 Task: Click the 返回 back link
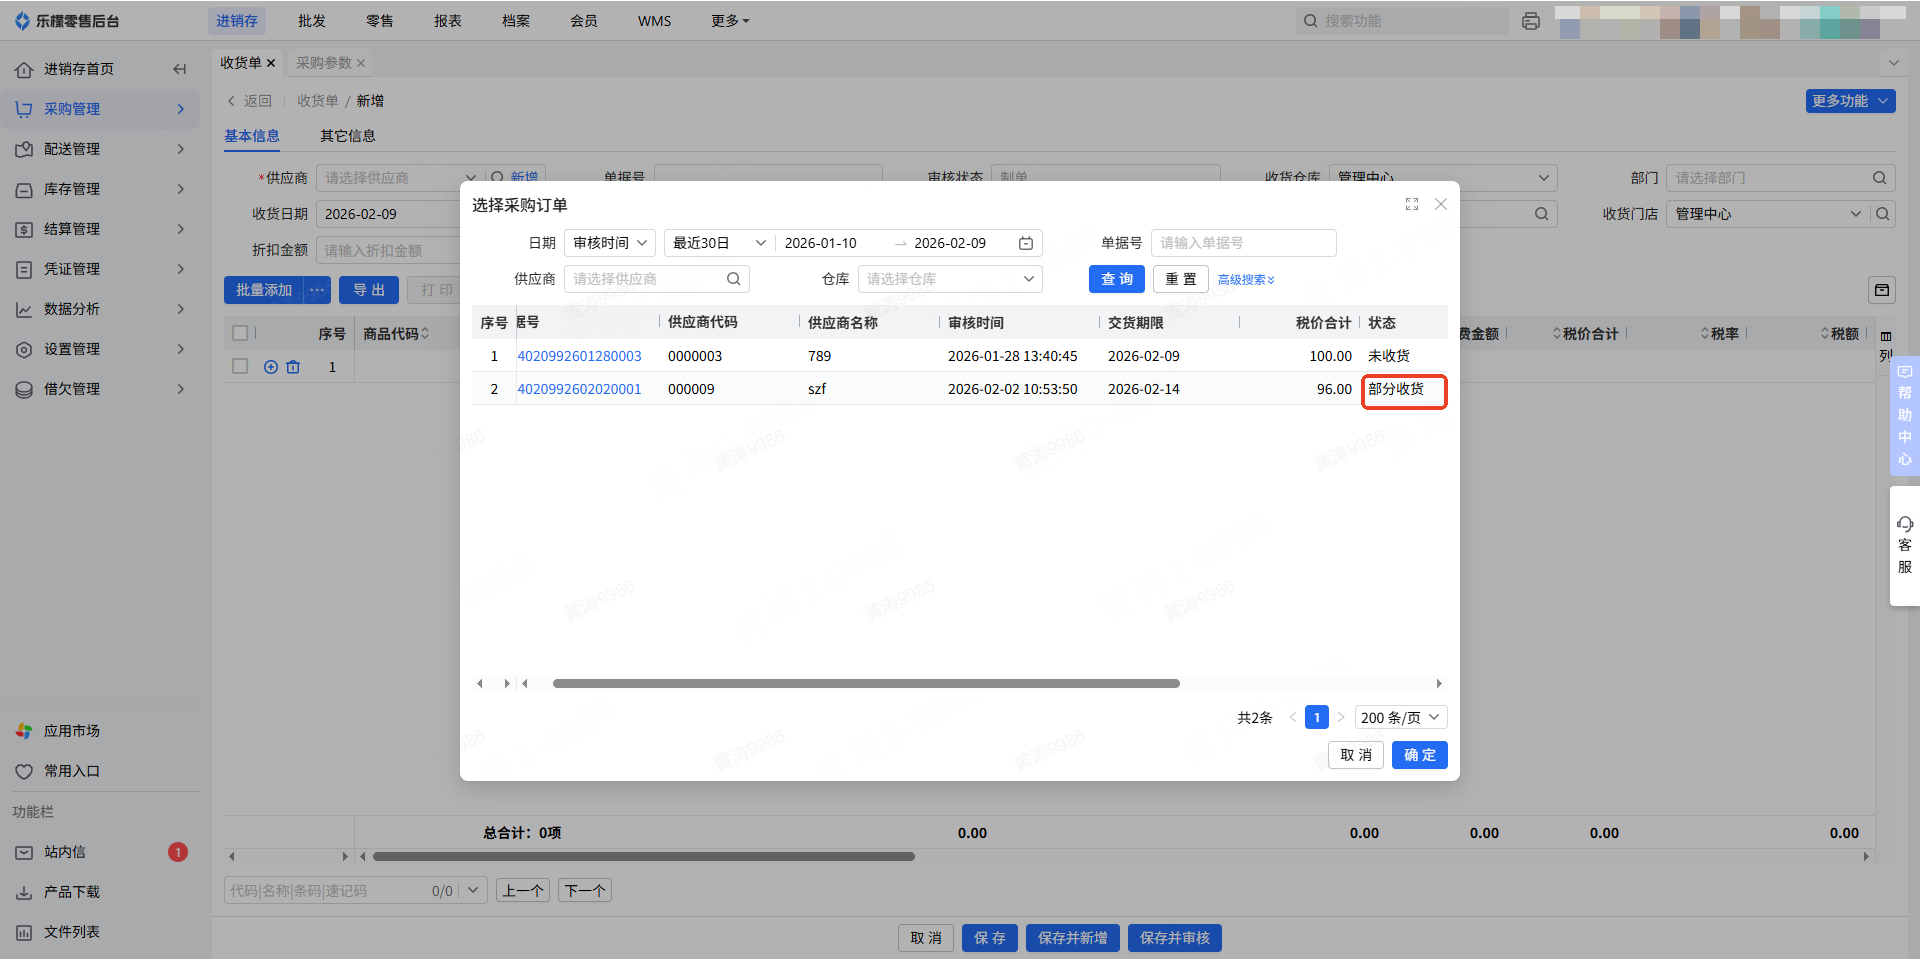[x=250, y=101]
